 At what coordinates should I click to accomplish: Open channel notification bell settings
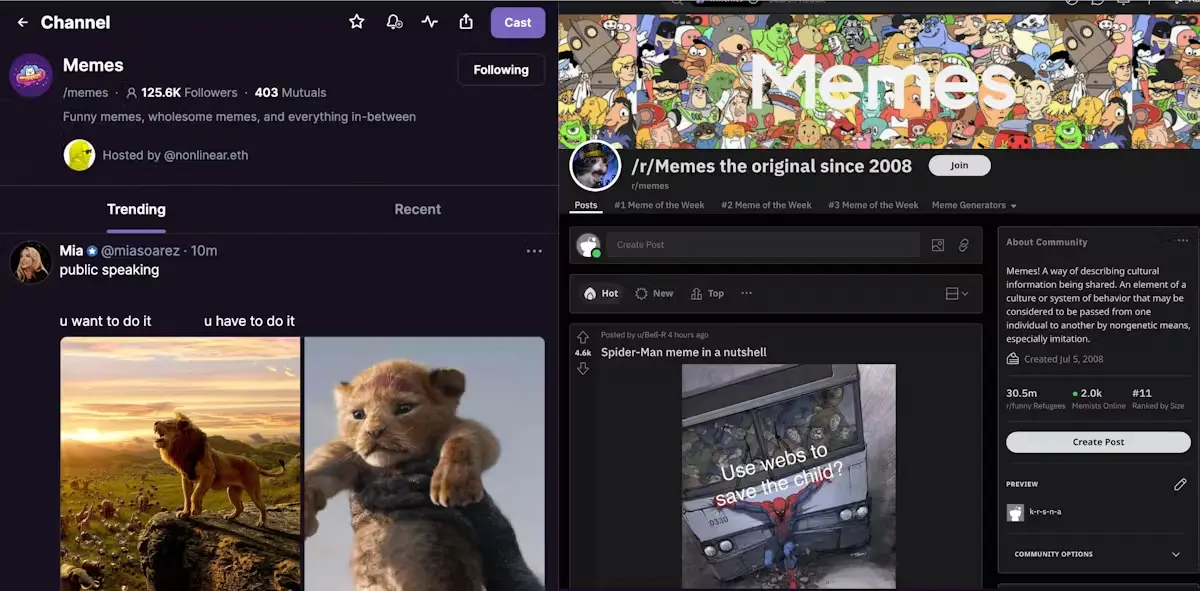(x=394, y=22)
